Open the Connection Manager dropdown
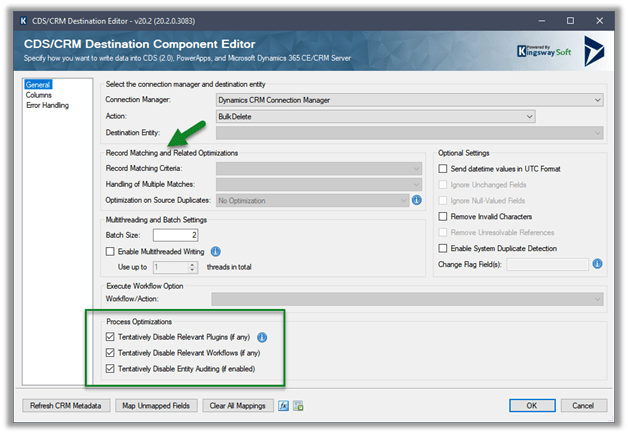Screen dimensions: 628x434 point(409,99)
